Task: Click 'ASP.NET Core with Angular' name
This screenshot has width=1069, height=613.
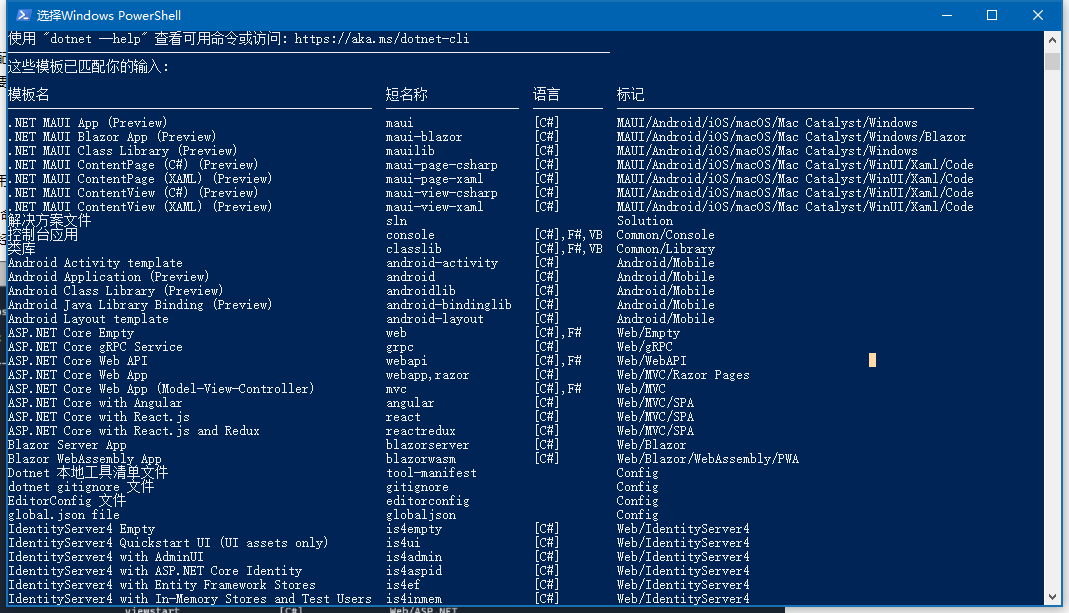Action: [x=95, y=402]
